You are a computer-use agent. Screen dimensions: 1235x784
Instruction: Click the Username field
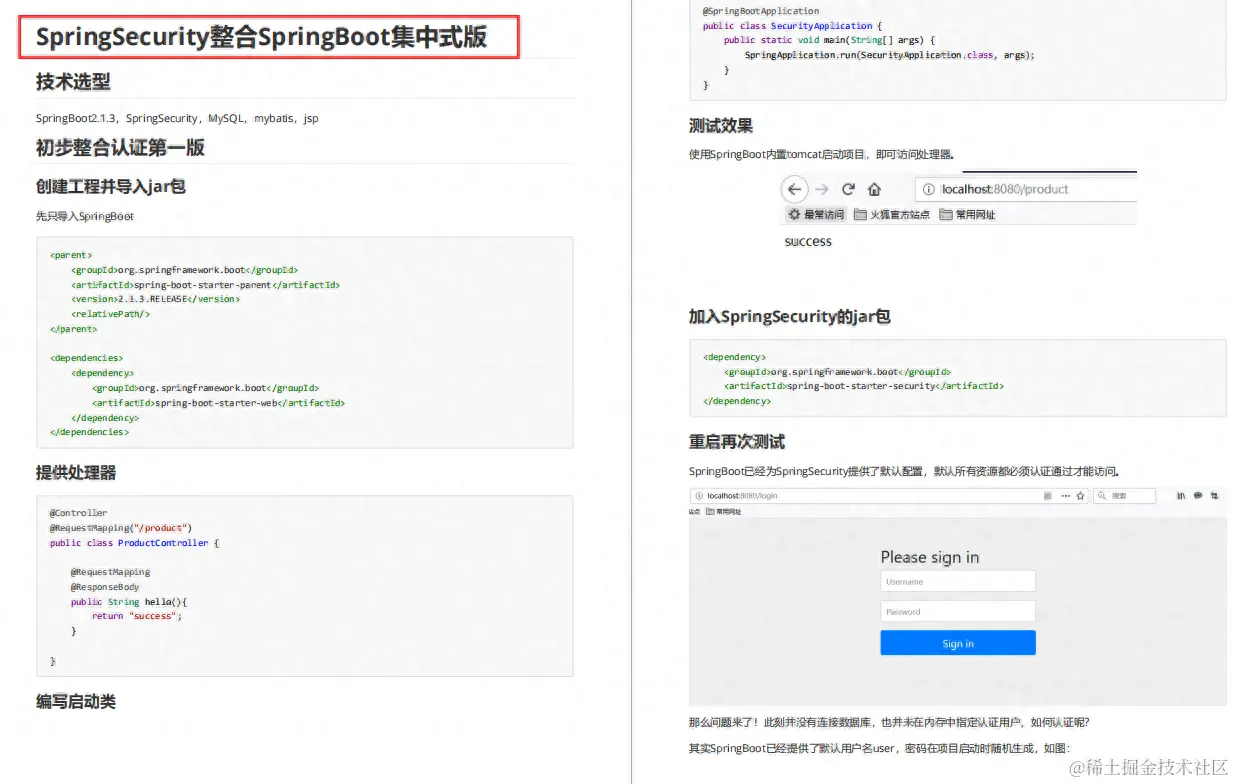pyautogui.click(x=958, y=581)
